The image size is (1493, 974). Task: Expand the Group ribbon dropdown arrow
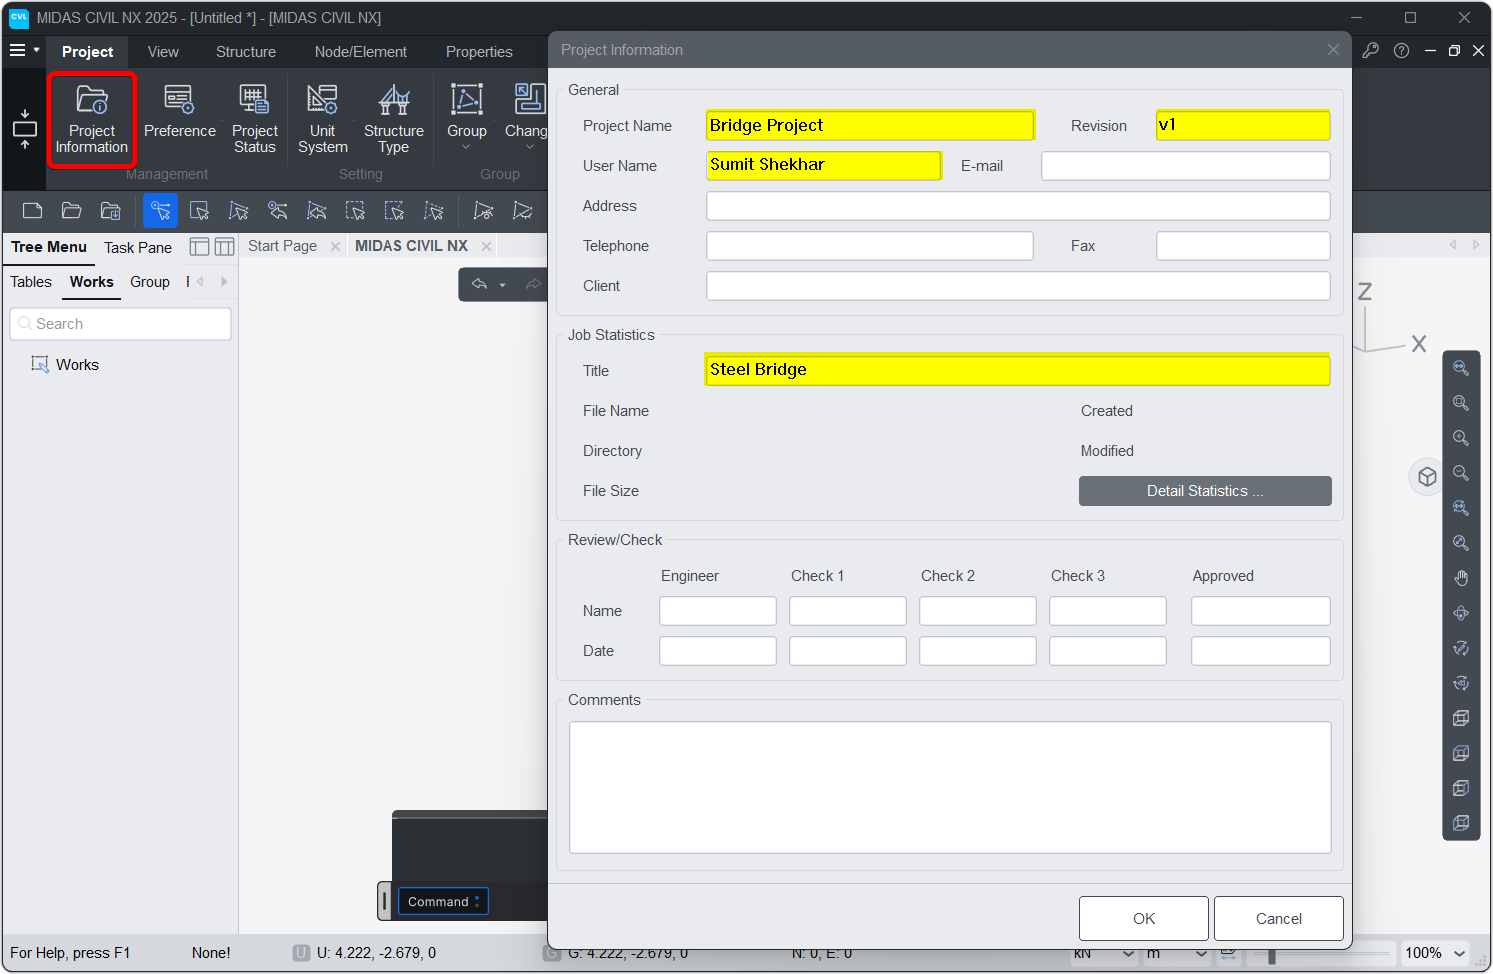click(466, 147)
